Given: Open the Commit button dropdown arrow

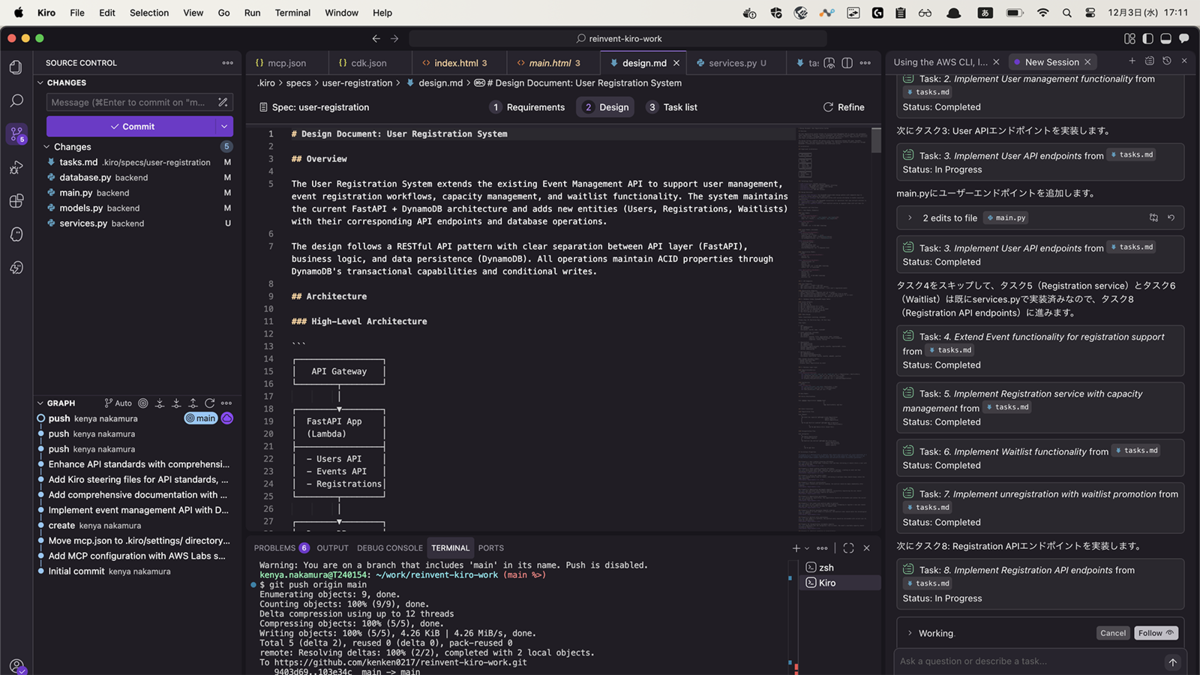Looking at the screenshot, I should click(x=224, y=127).
